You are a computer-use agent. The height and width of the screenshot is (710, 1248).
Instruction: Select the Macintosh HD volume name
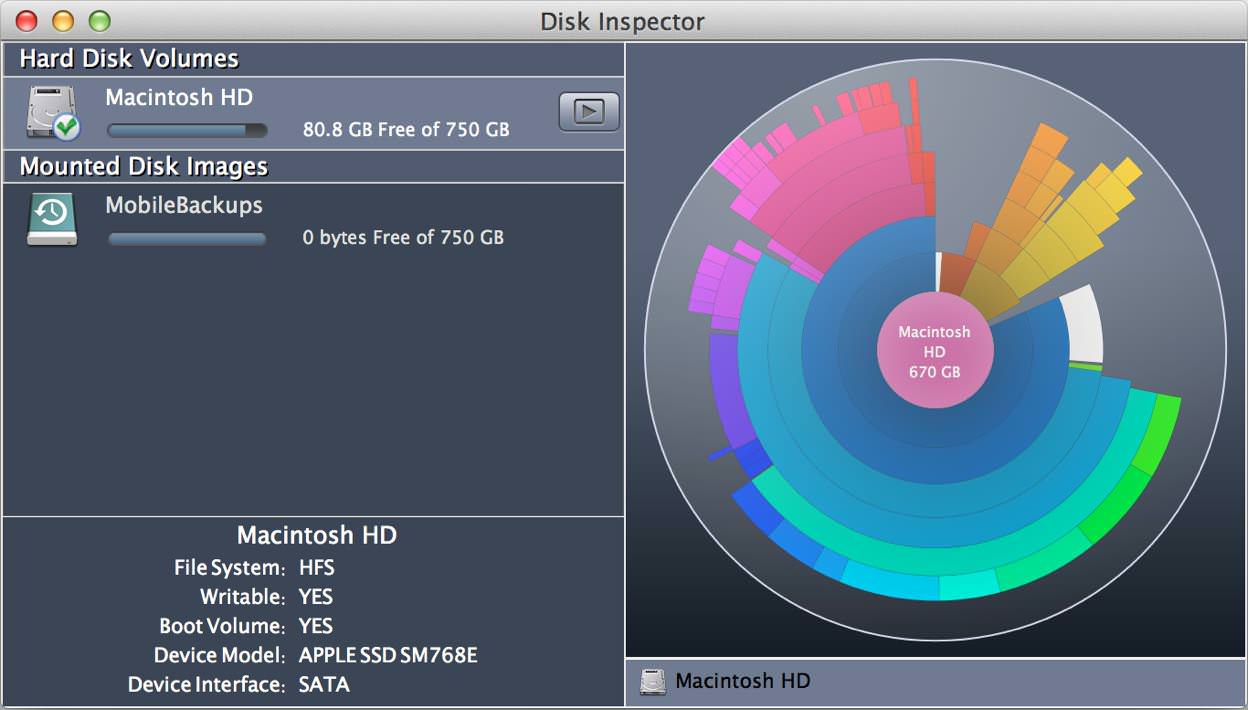[179, 97]
